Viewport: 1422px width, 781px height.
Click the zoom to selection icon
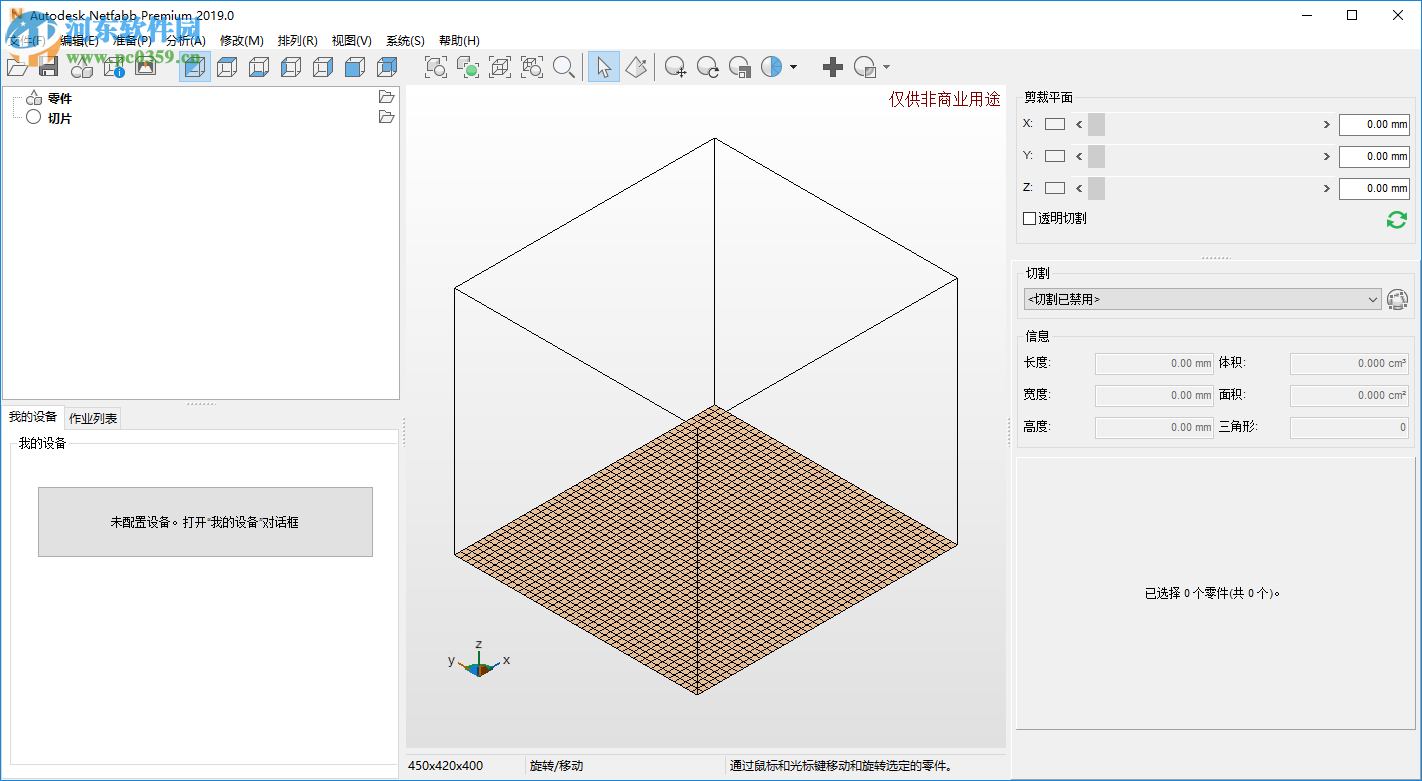[x=468, y=67]
